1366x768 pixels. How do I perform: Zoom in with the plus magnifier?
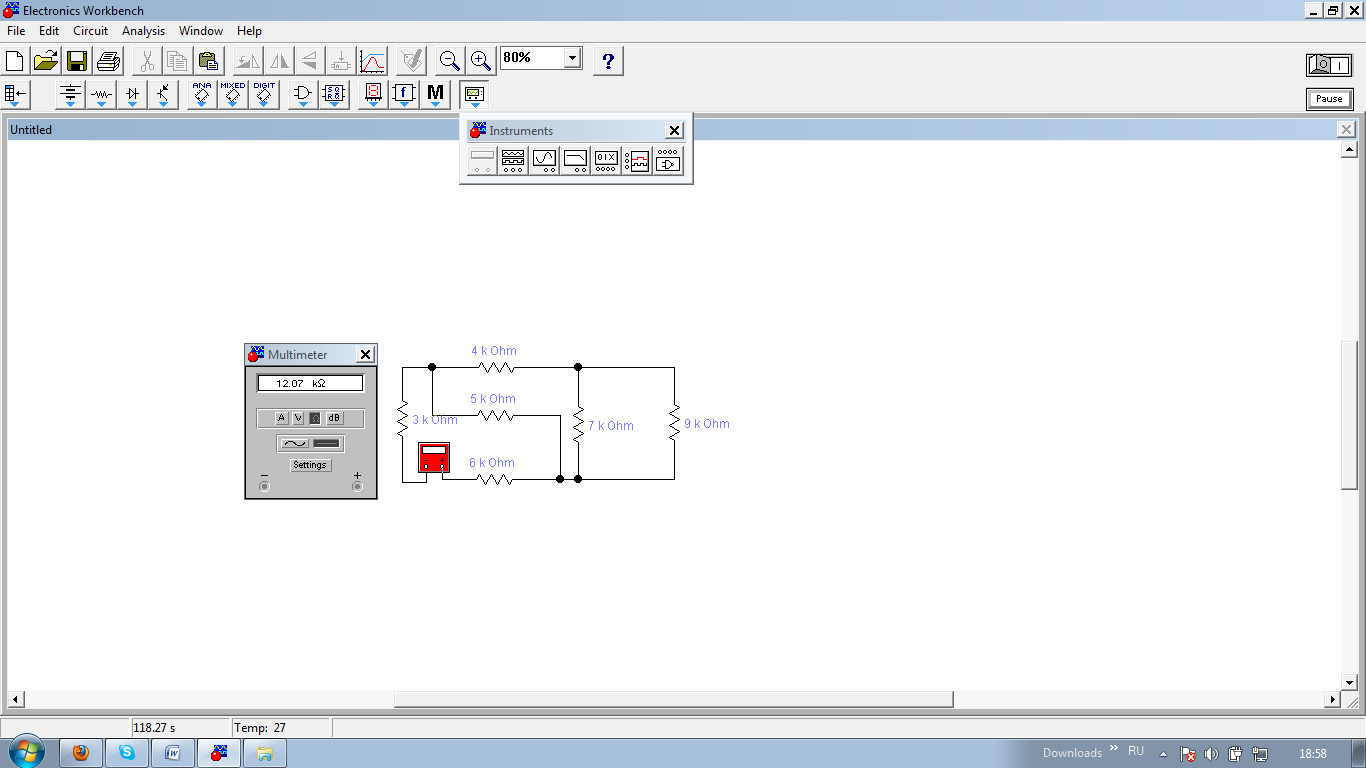[x=481, y=61]
